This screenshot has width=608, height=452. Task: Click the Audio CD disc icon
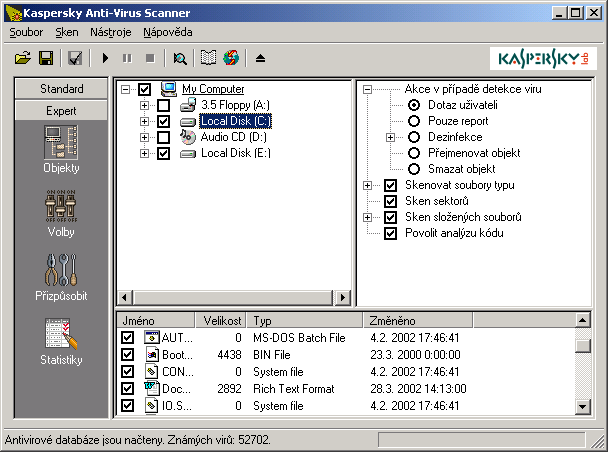tap(188, 137)
